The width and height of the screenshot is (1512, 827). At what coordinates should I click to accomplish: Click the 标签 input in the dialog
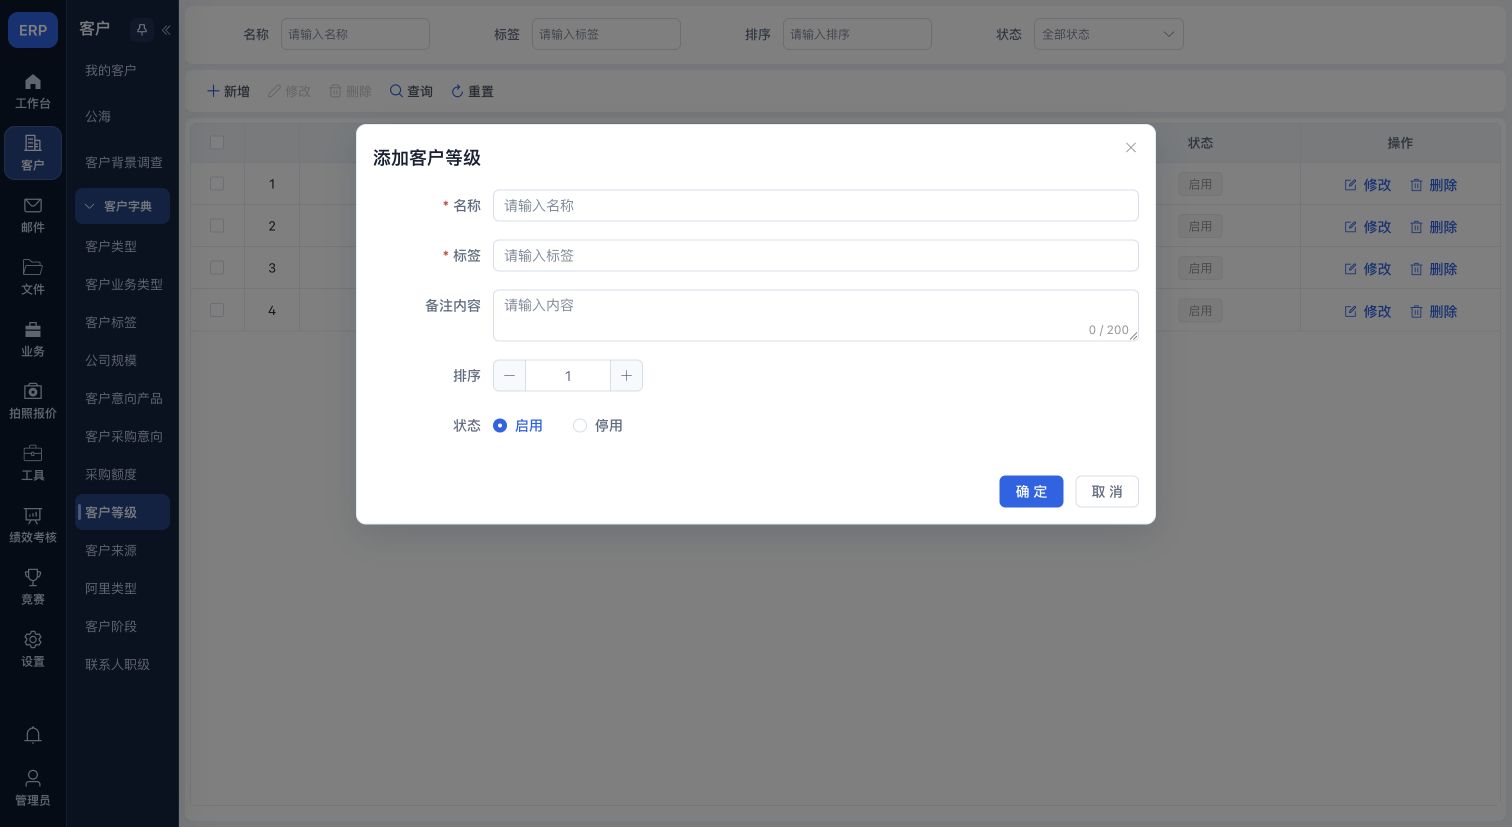click(x=816, y=256)
